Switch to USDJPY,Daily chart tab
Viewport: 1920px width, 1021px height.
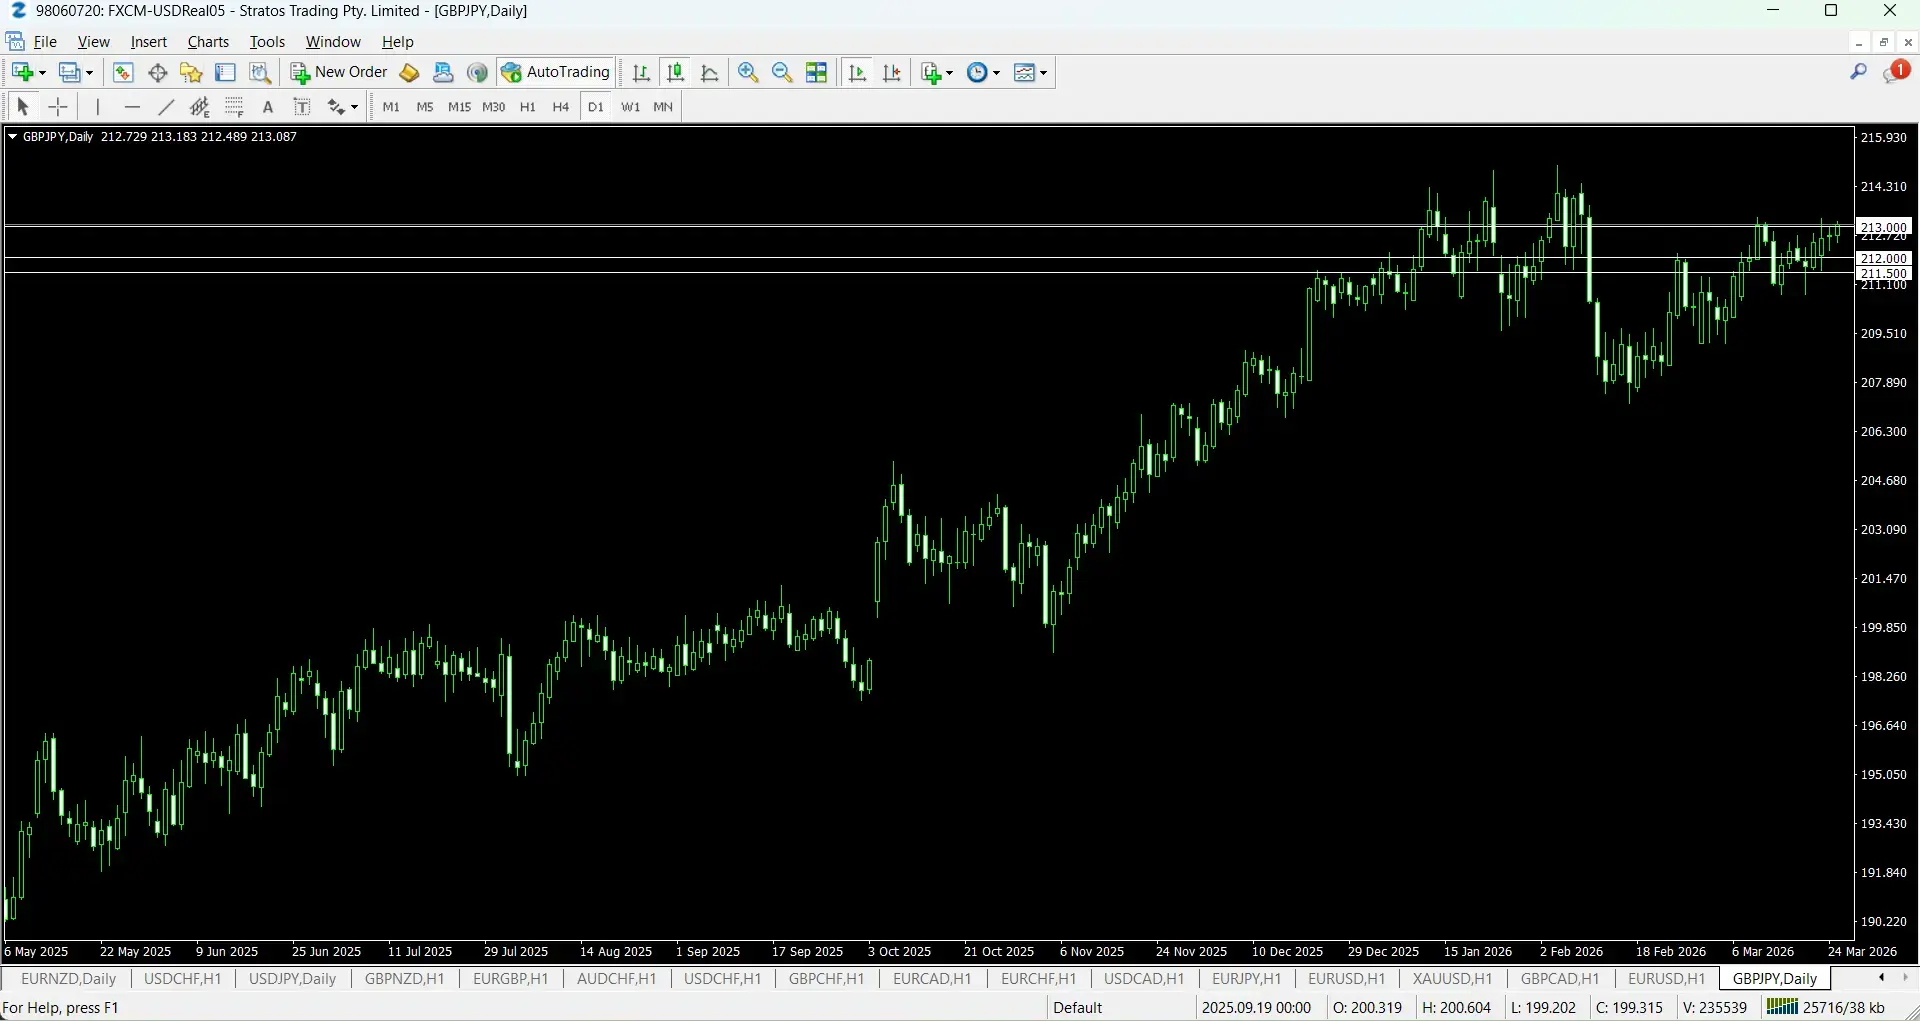pos(292,979)
